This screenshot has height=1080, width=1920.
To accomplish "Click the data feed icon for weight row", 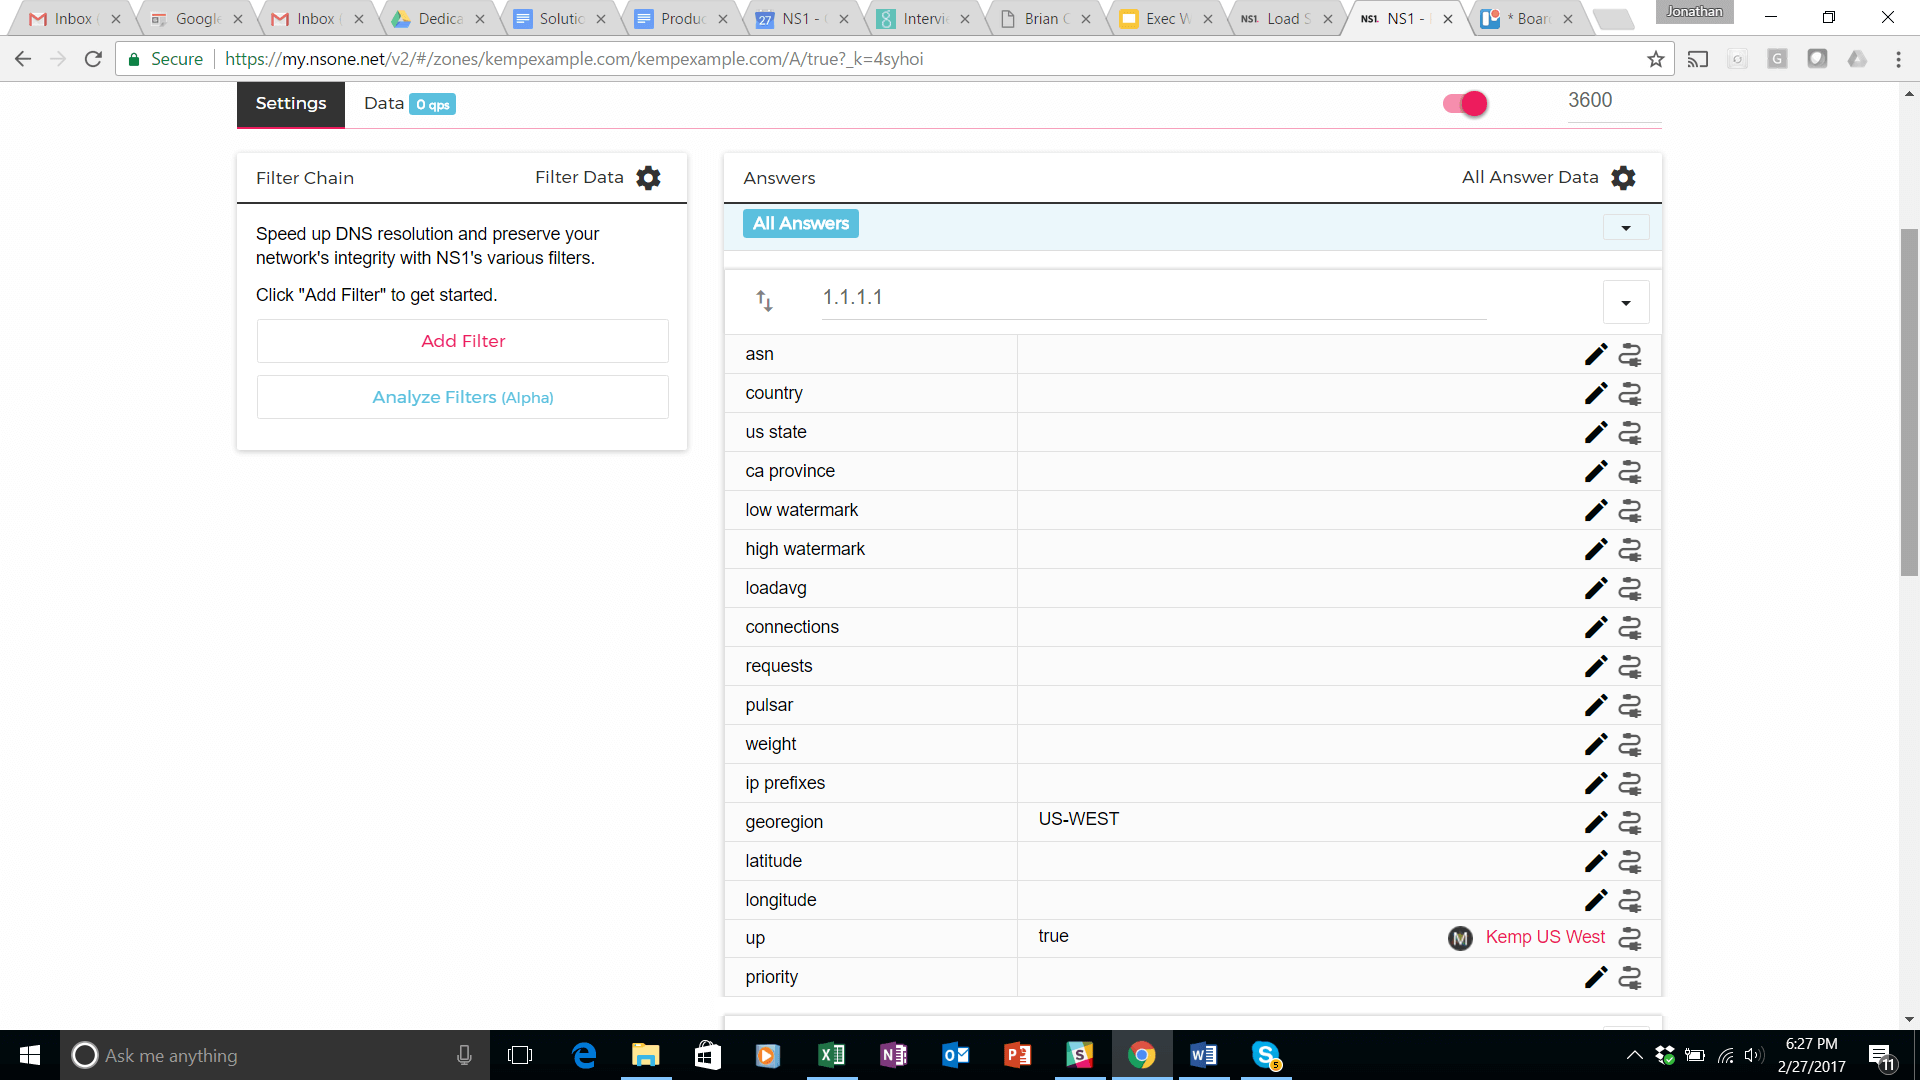I will 1630,745.
